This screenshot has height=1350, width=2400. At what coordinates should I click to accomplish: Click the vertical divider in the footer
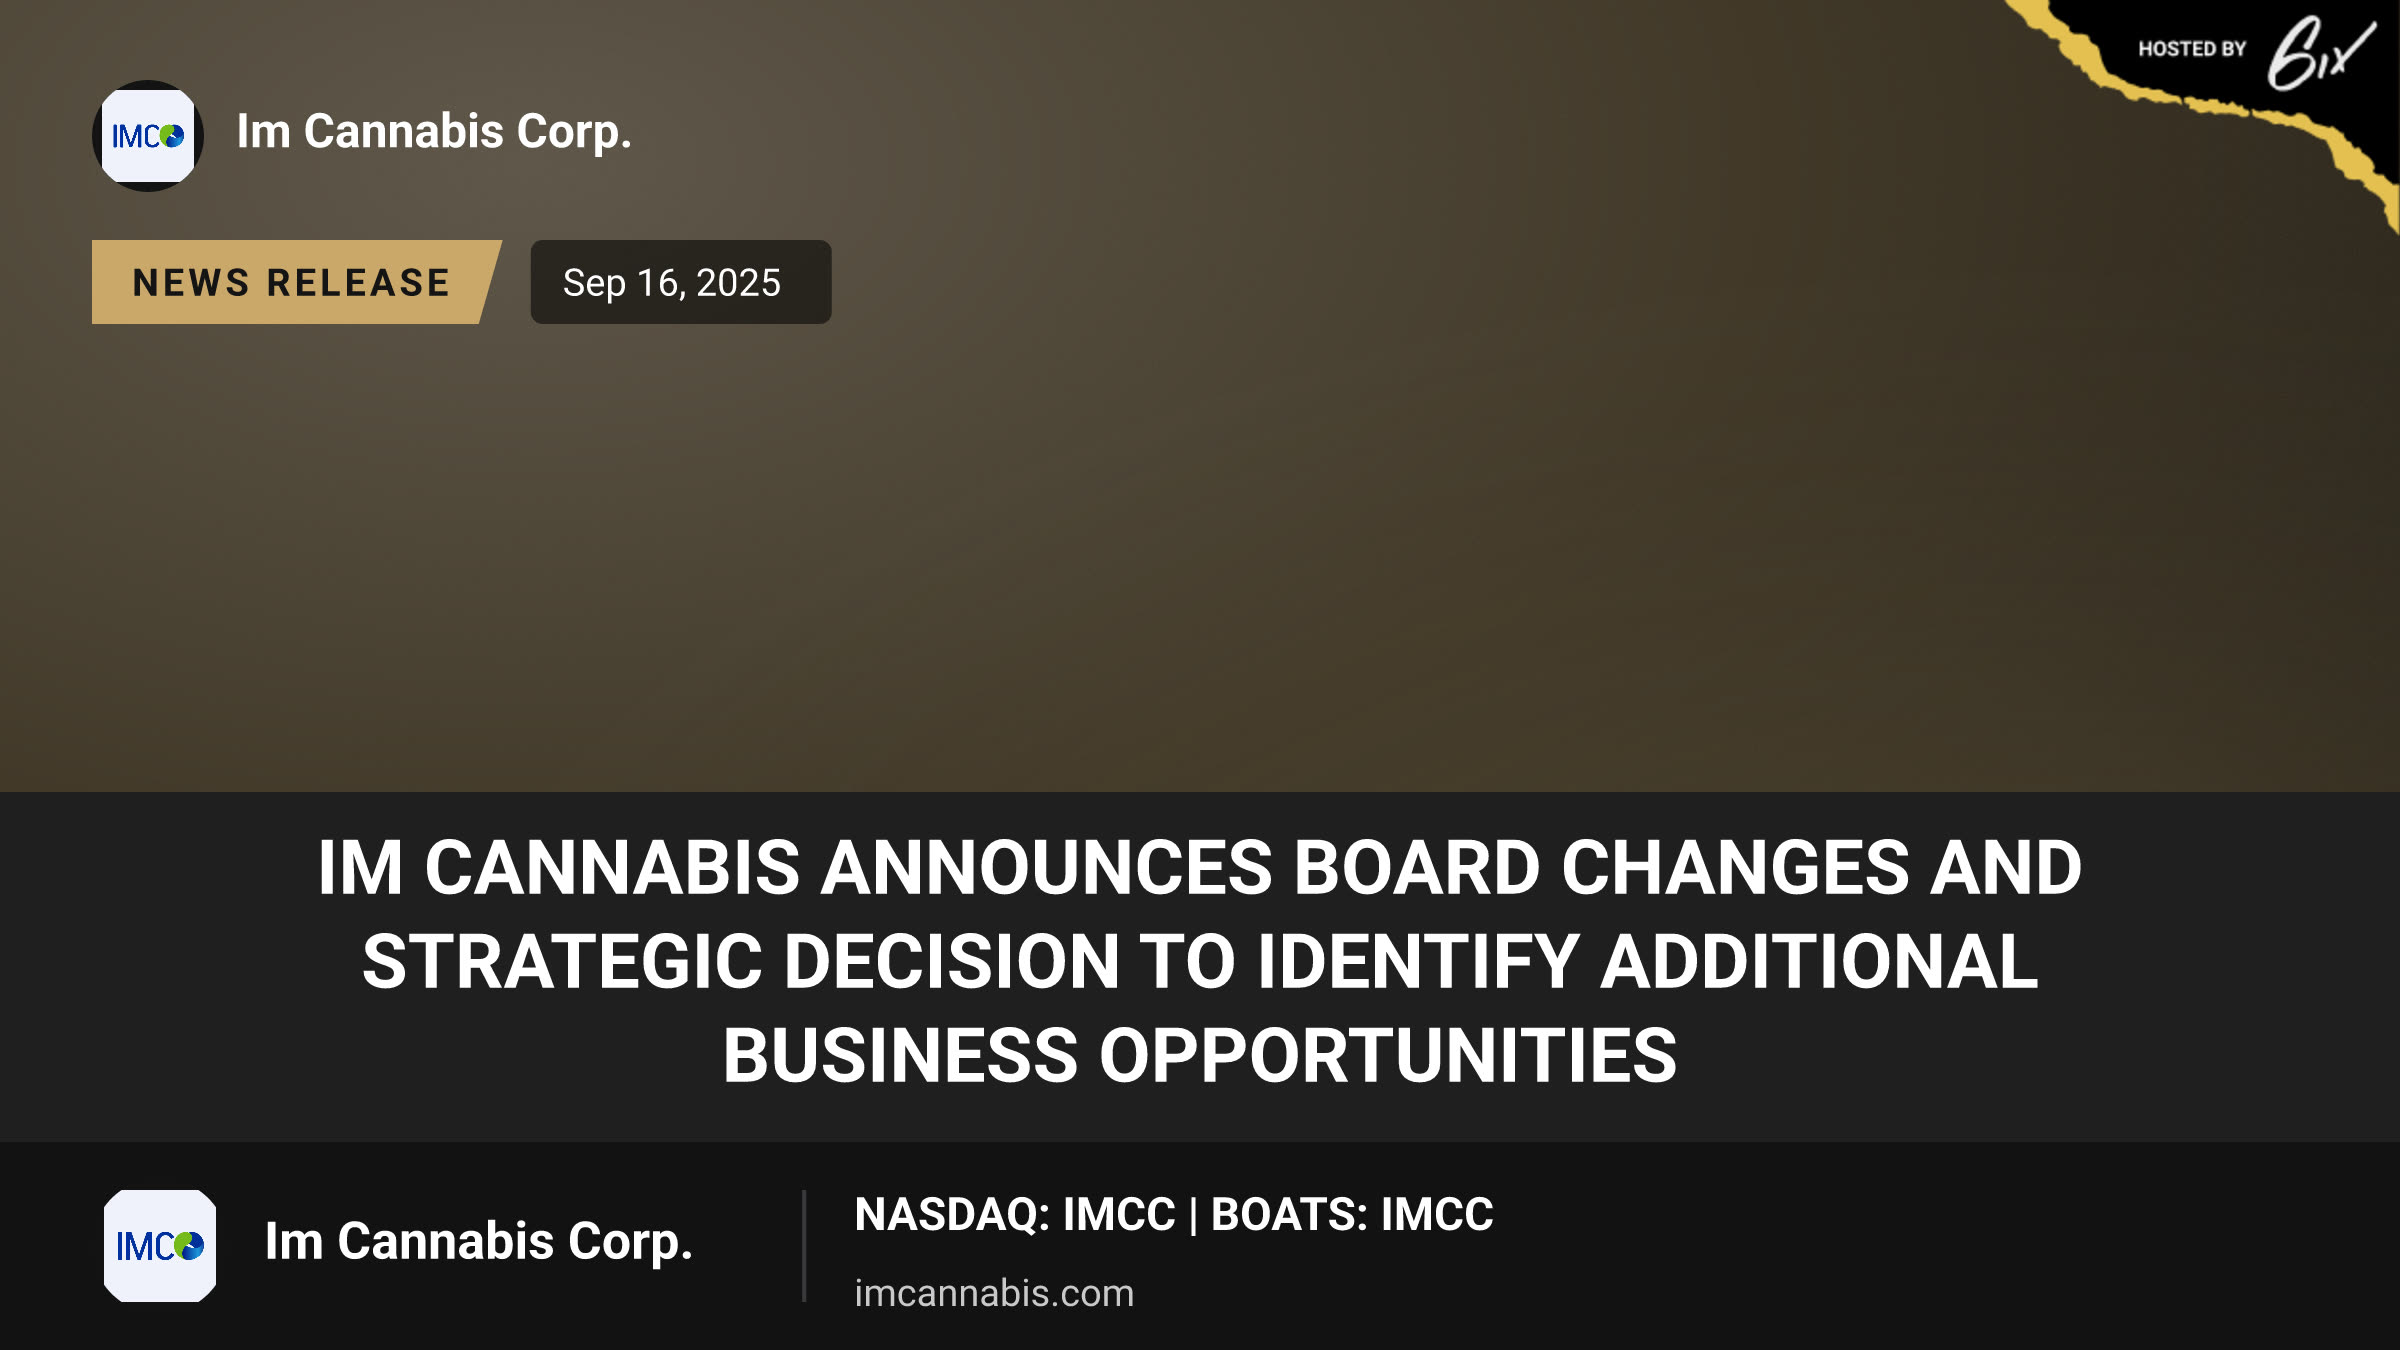coord(804,1246)
